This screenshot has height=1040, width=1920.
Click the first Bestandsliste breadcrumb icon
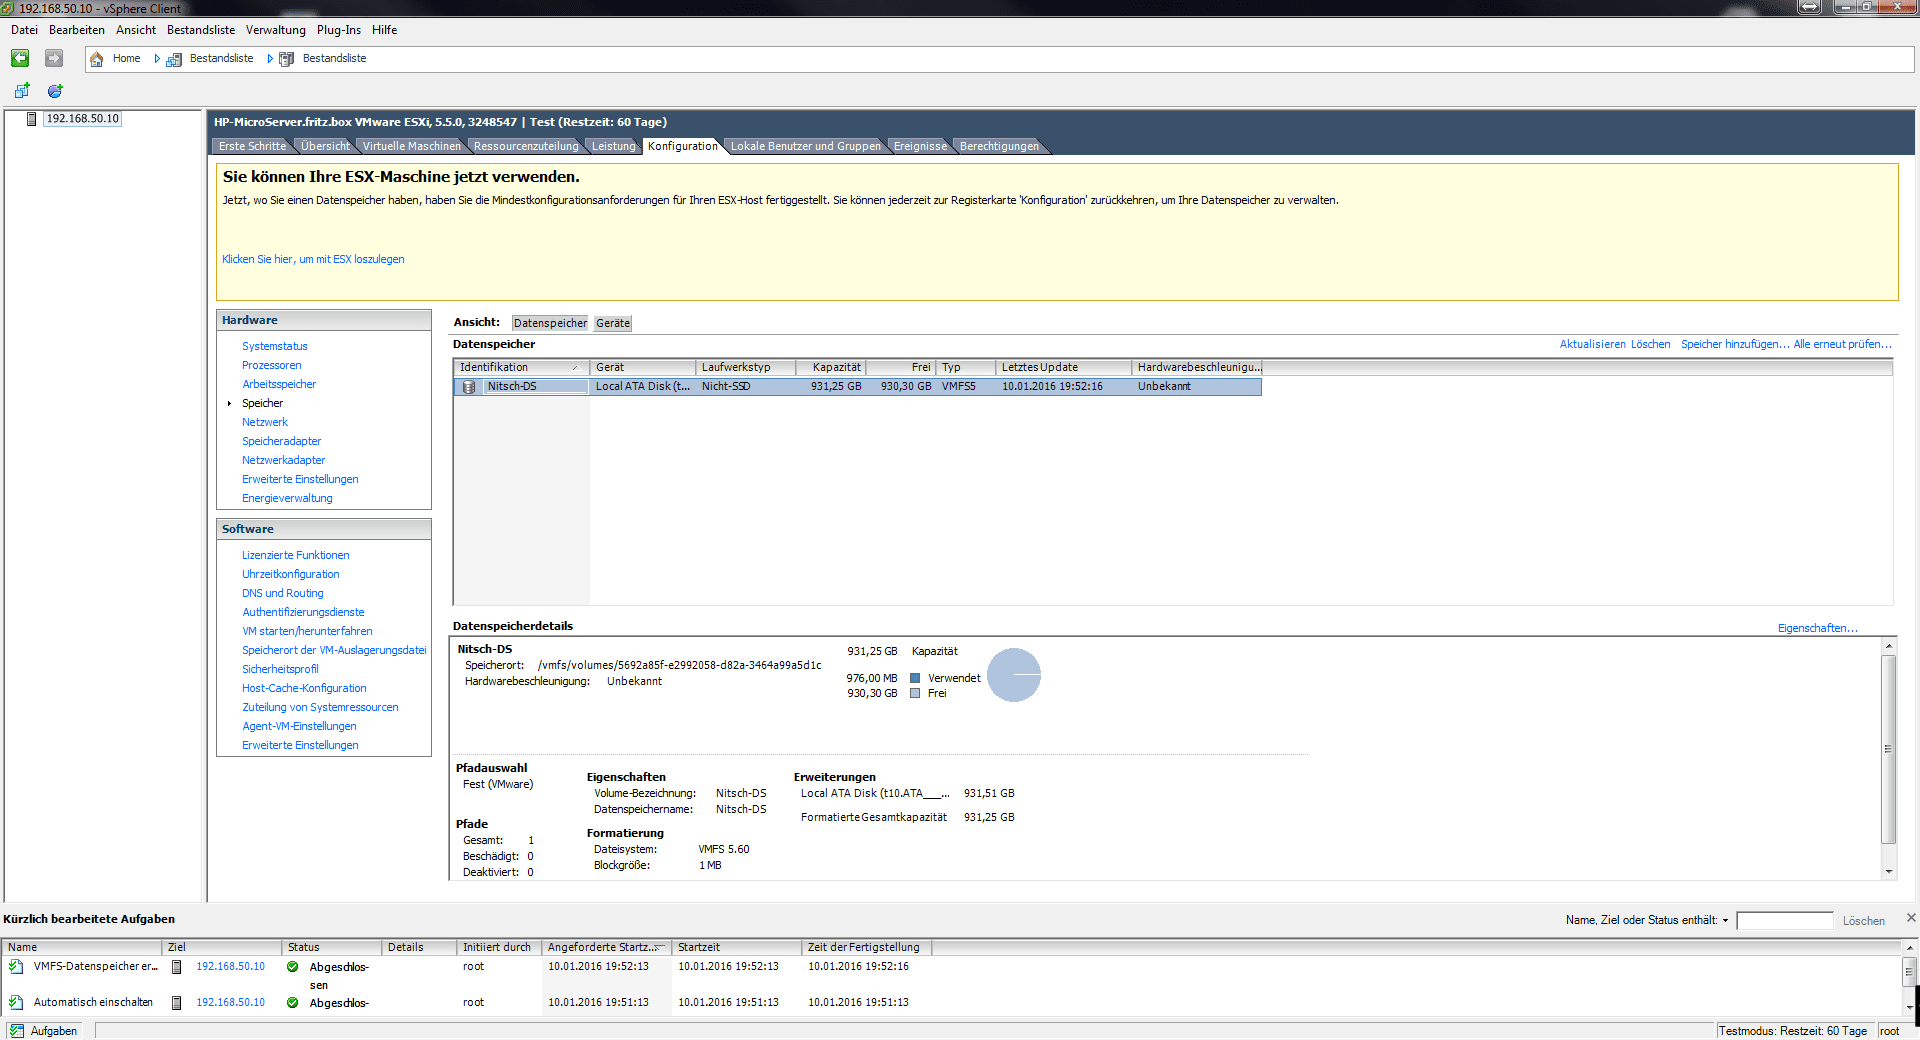174,59
